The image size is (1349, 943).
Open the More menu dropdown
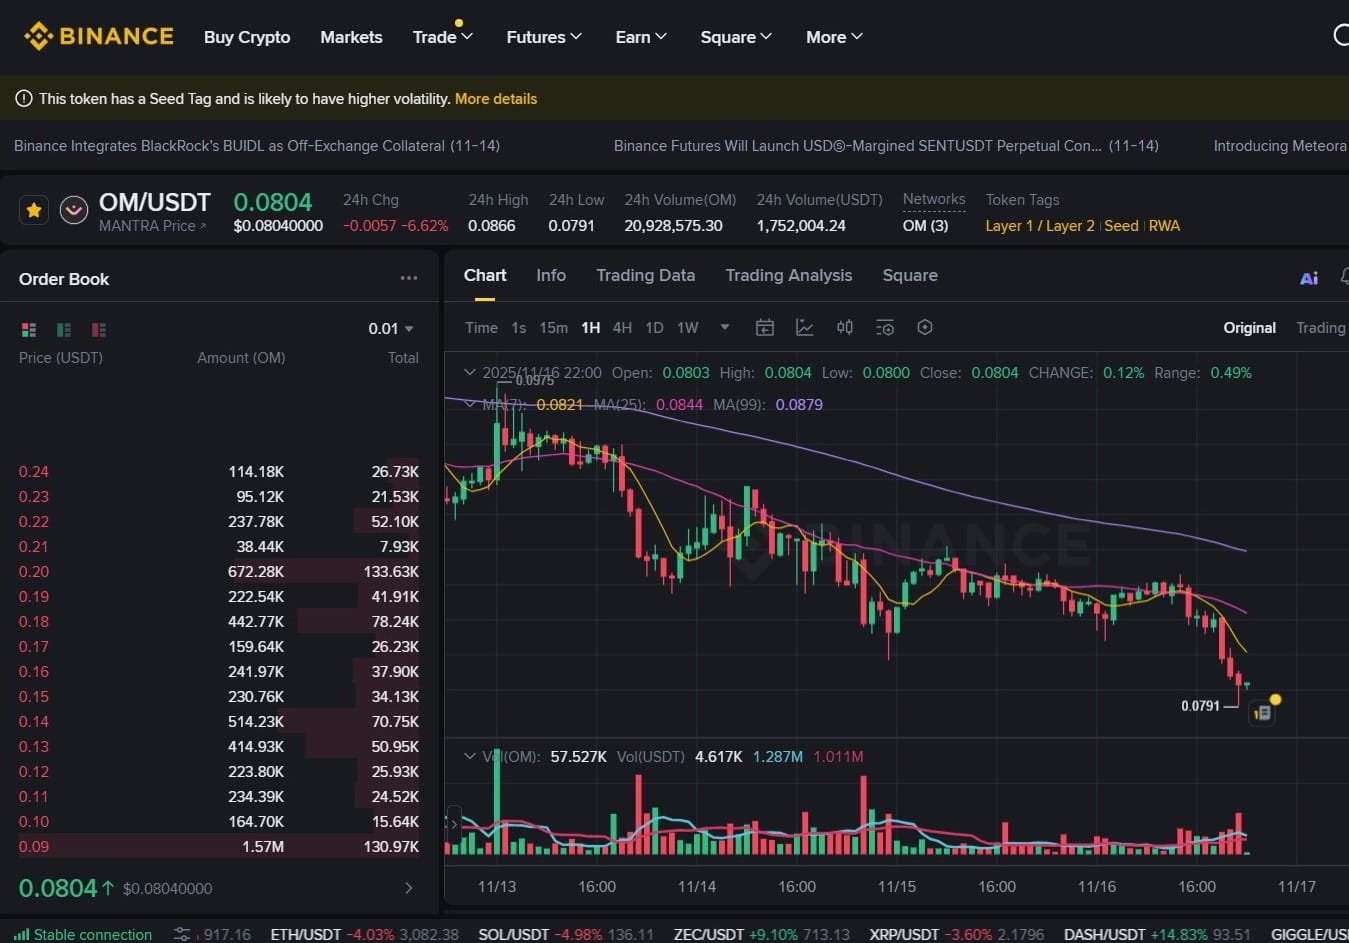pyautogui.click(x=834, y=37)
